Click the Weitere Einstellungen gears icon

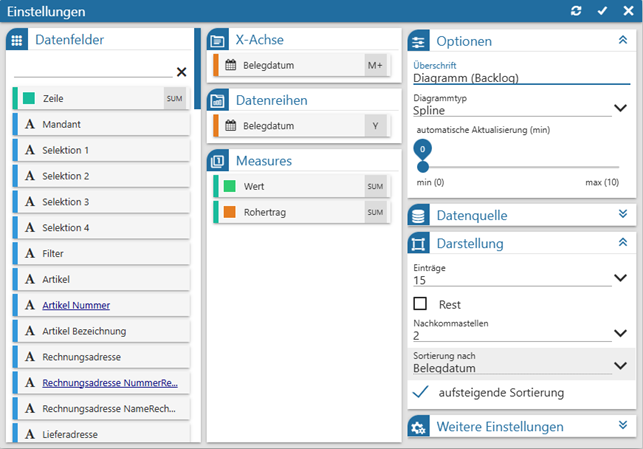coord(419,427)
